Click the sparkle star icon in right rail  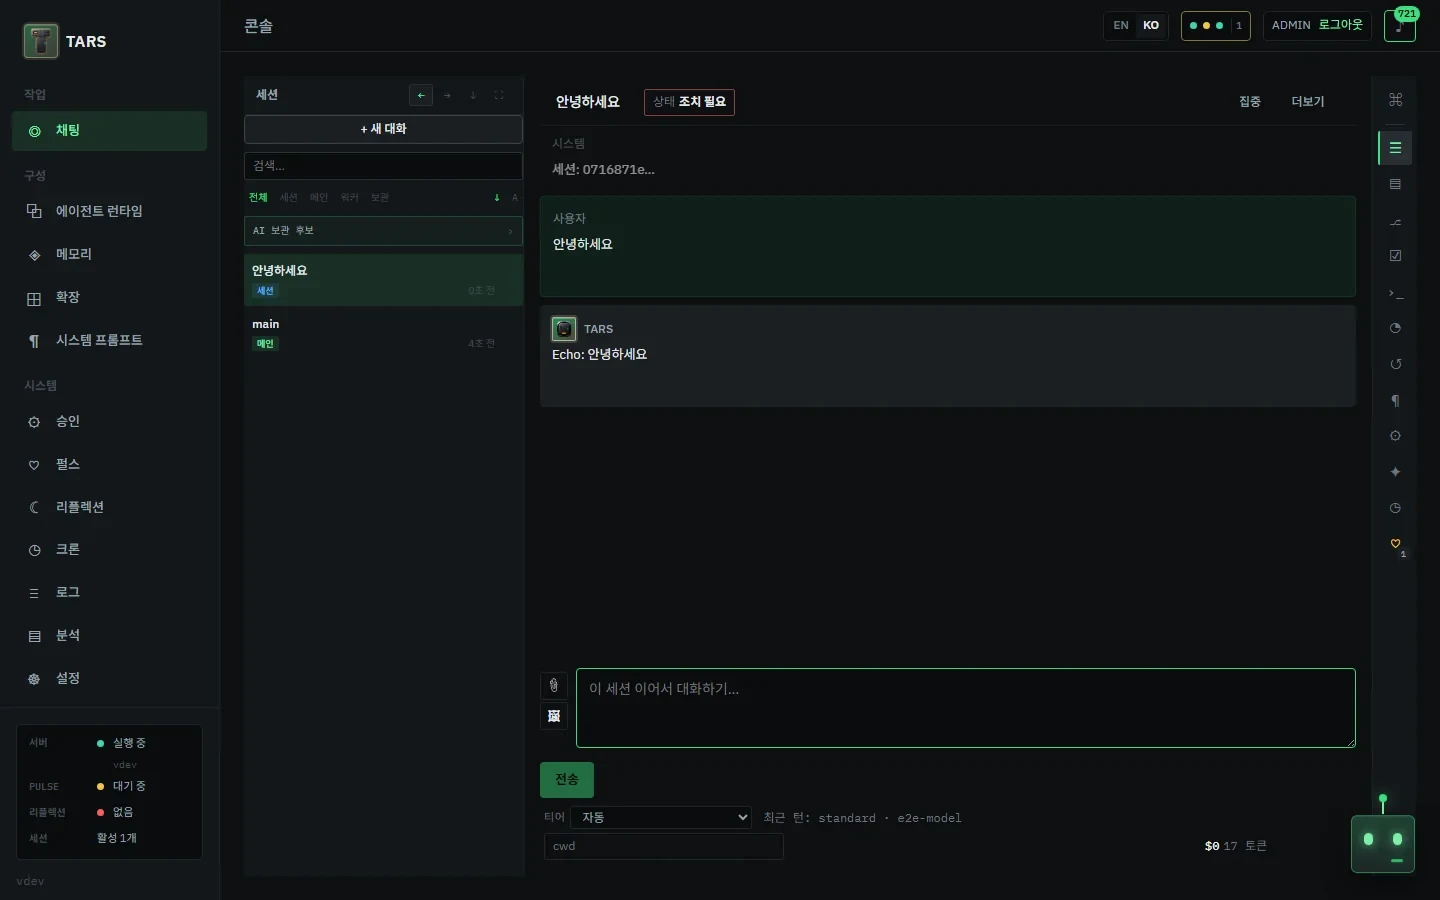click(1396, 472)
